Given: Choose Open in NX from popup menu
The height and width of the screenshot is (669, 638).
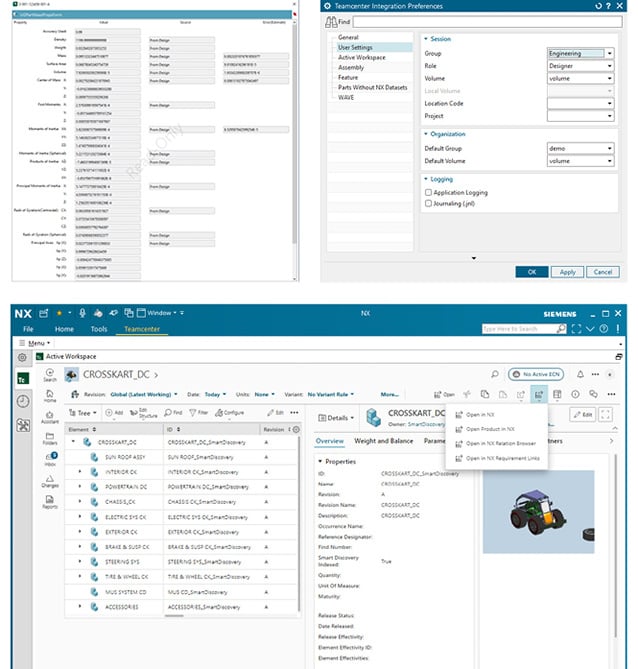Looking at the screenshot, I should point(480,413).
